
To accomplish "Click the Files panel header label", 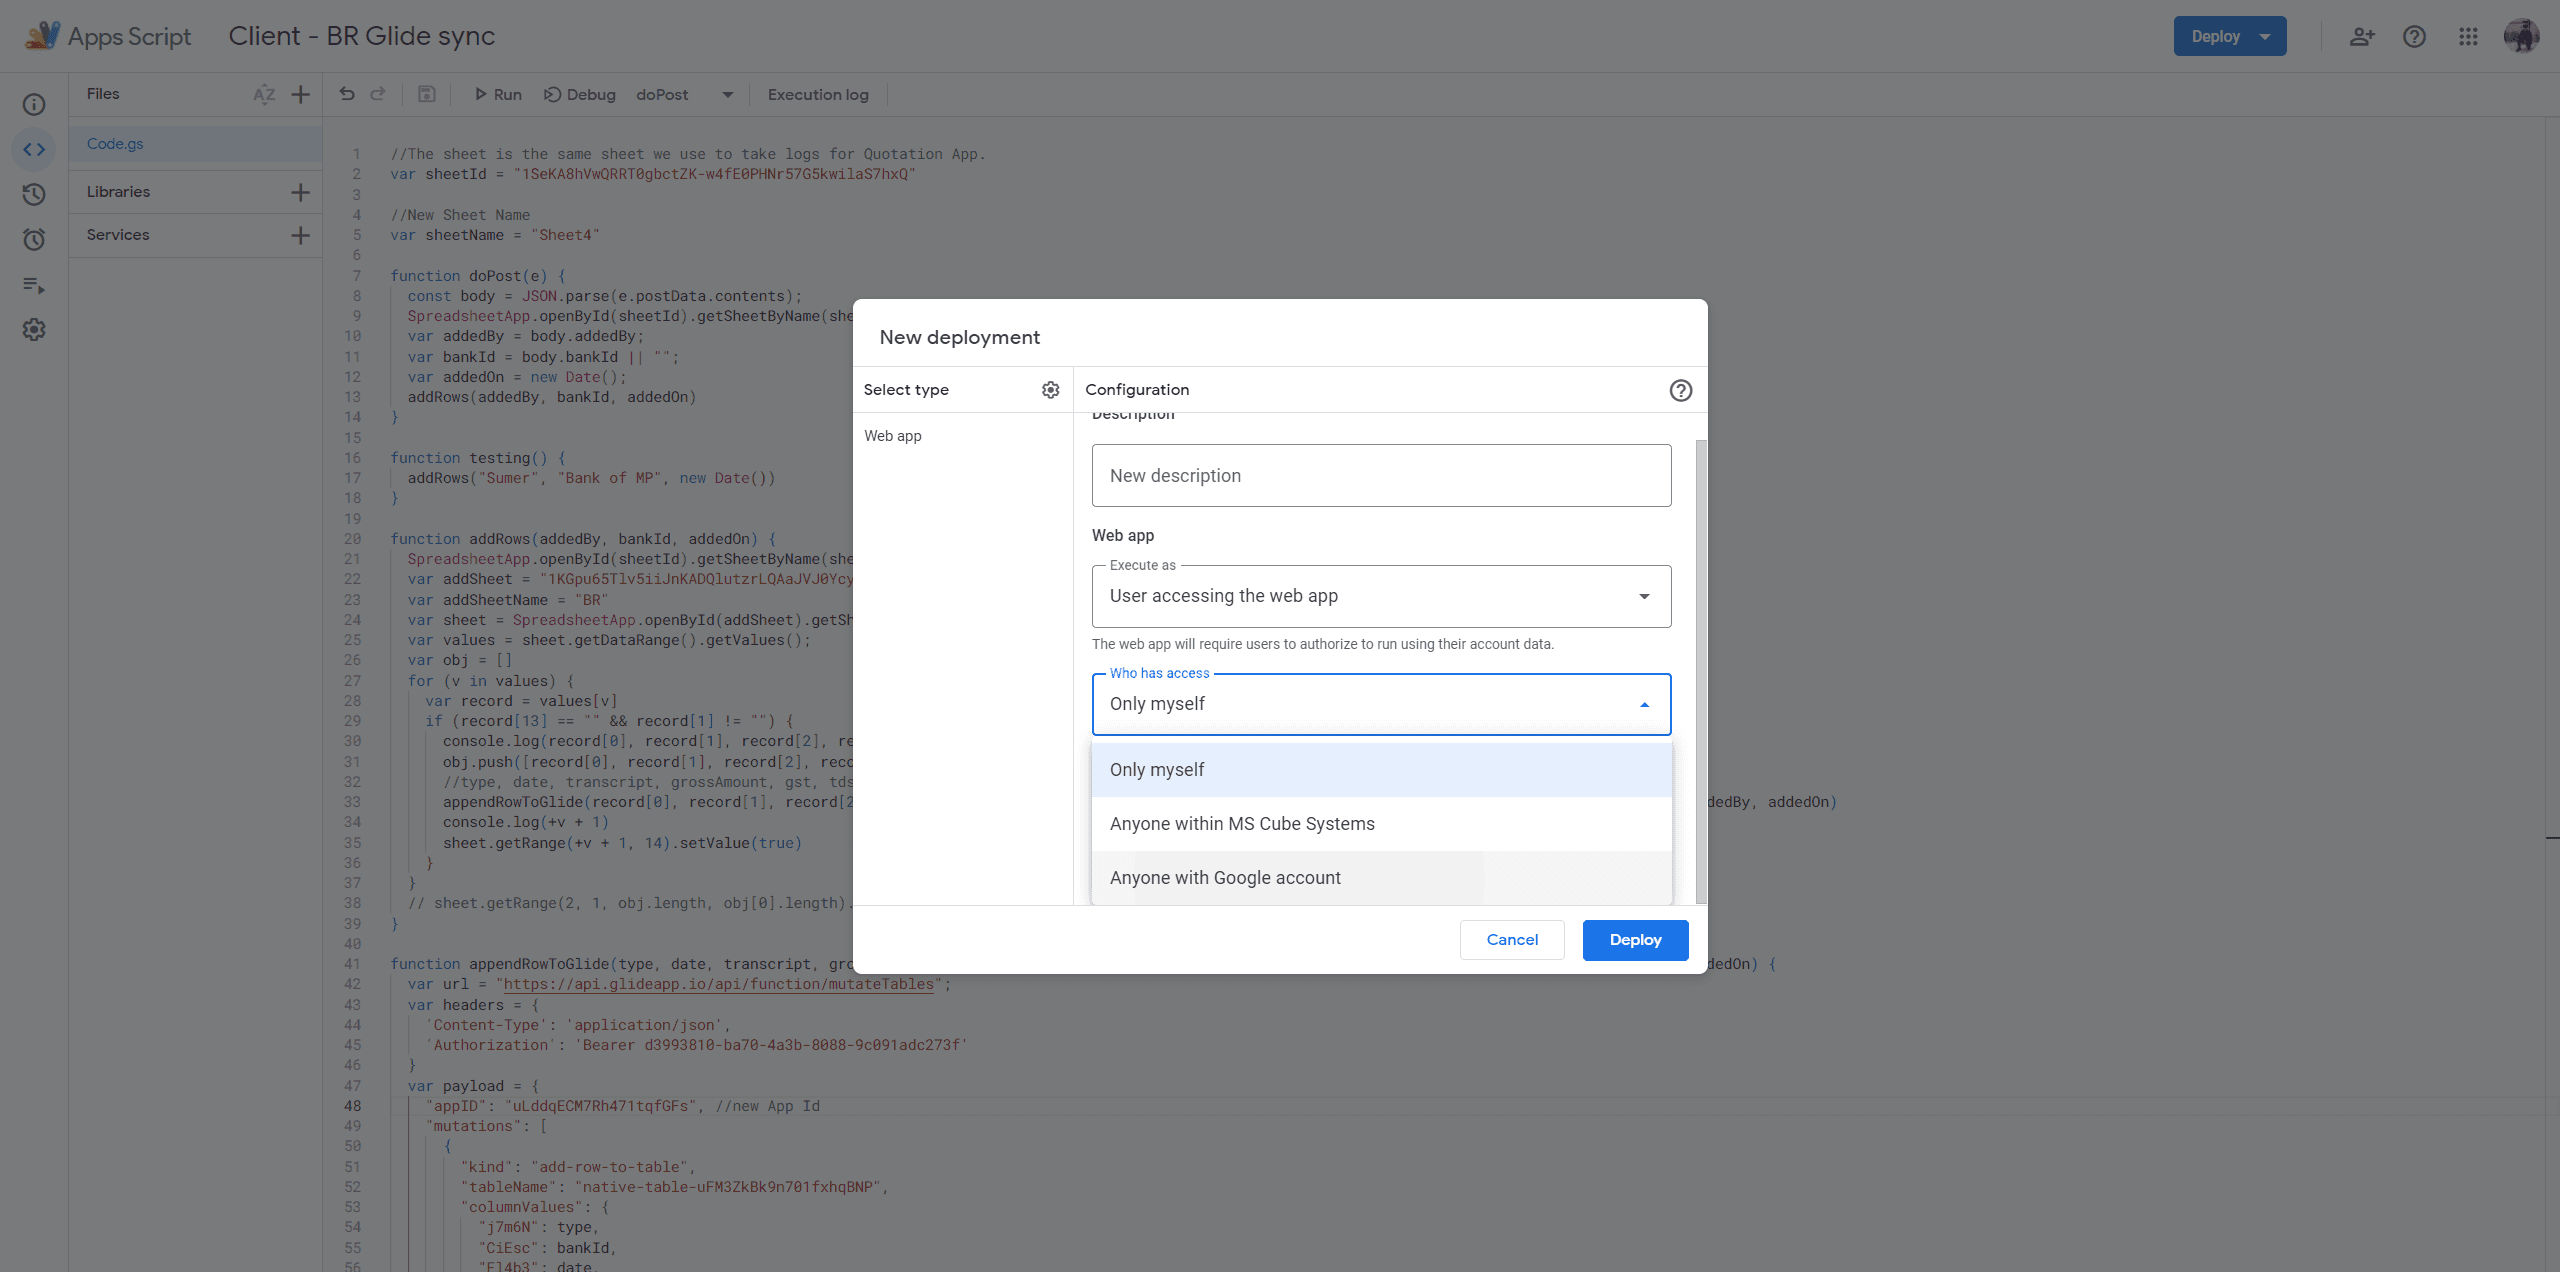I will (103, 94).
